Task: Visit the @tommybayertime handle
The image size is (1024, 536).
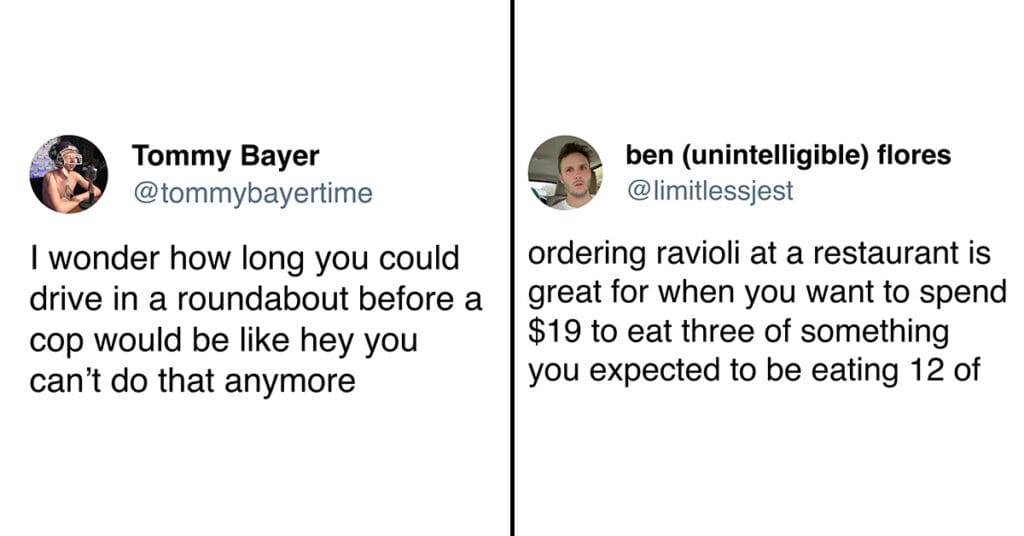Action: pos(253,193)
